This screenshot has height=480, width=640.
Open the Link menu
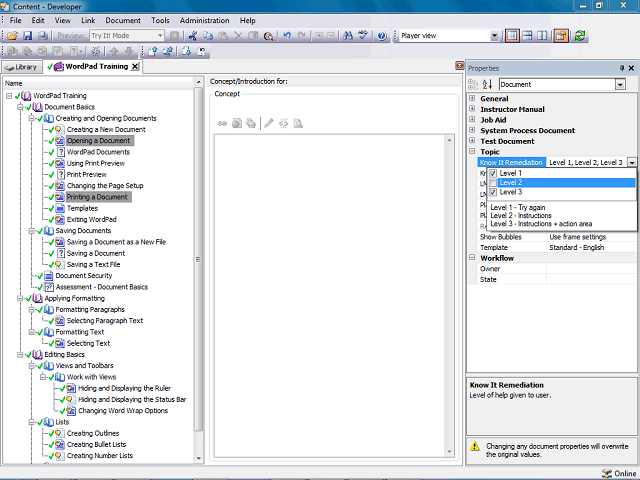pos(88,20)
